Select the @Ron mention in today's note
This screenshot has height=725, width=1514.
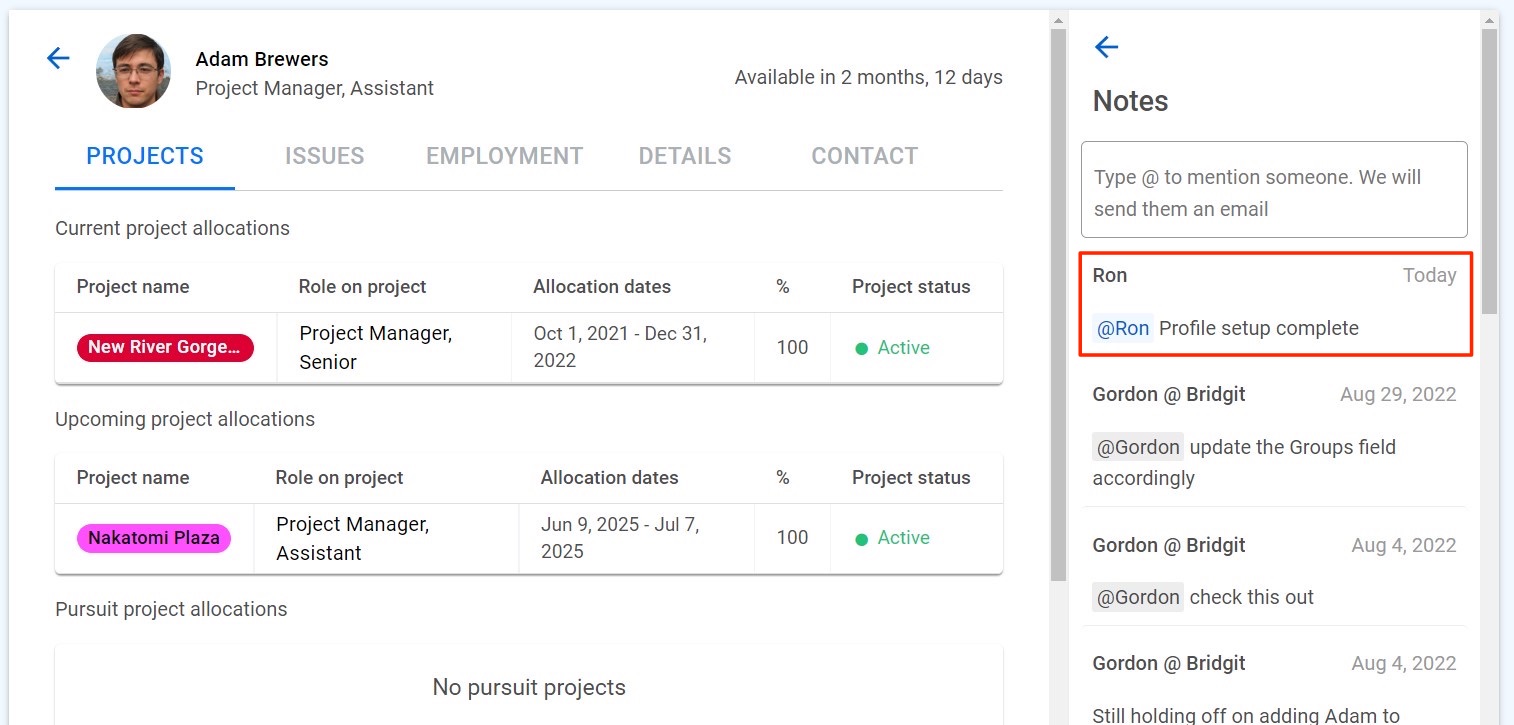(1124, 328)
